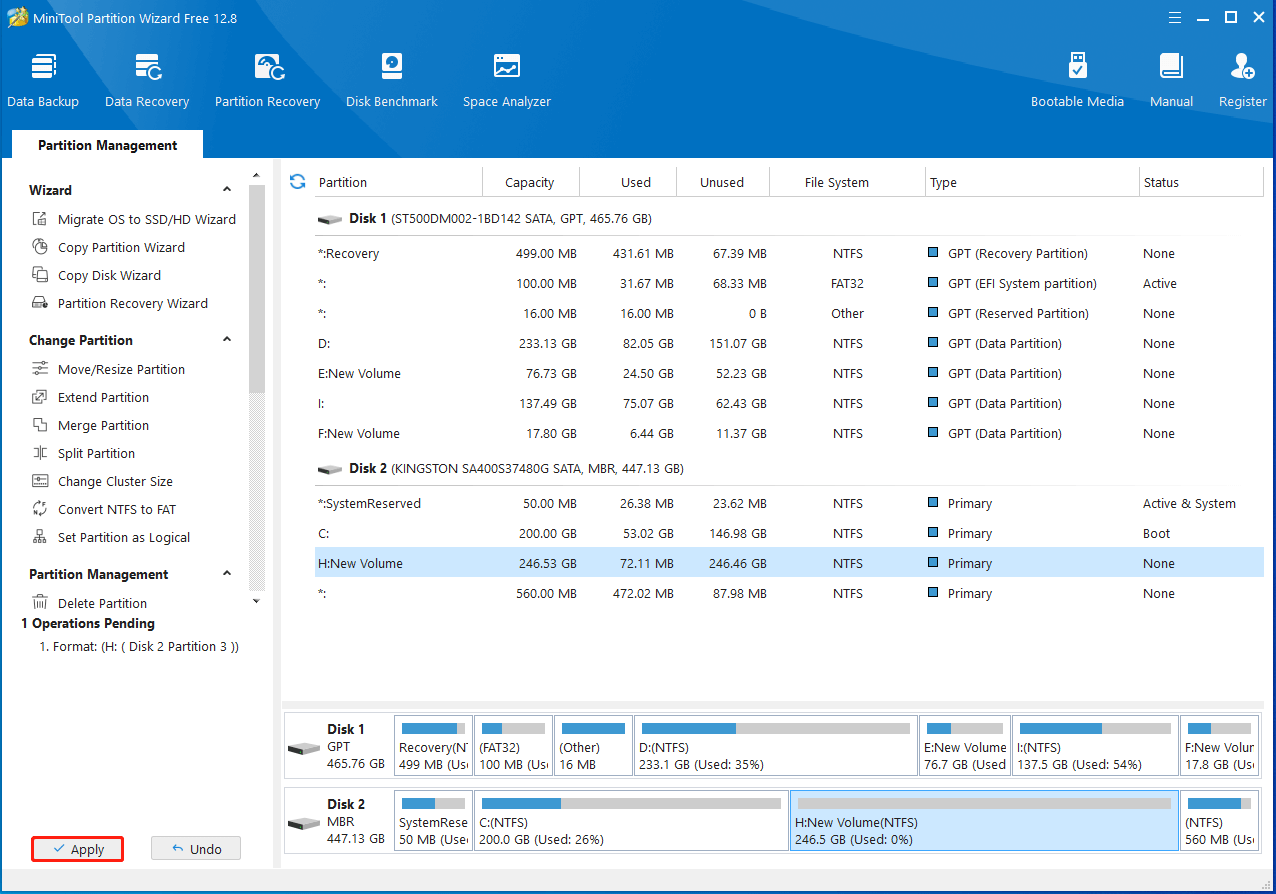Screen dimensions: 1276x894
Task: Sort by the Unused column header
Action: click(722, 182)
